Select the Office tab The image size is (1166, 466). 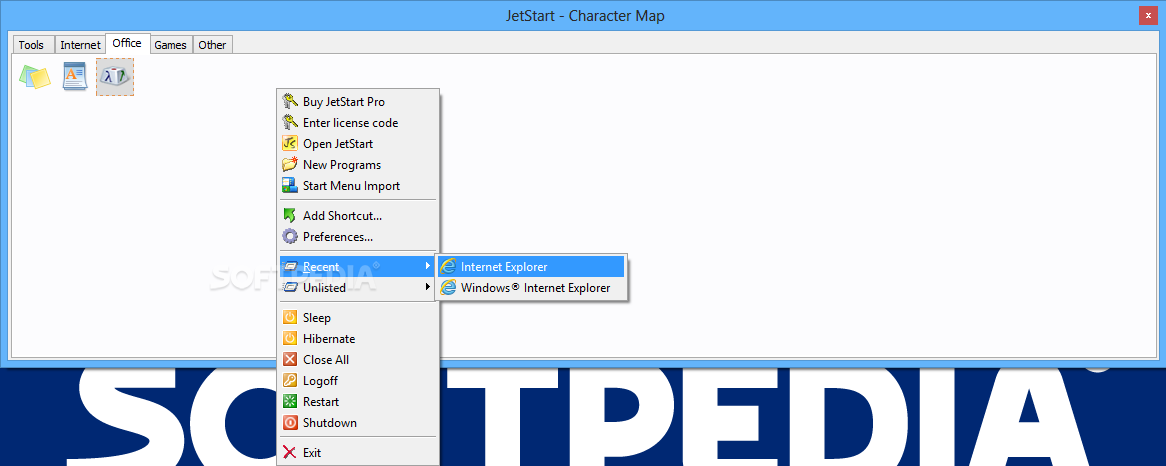(127, 43)
